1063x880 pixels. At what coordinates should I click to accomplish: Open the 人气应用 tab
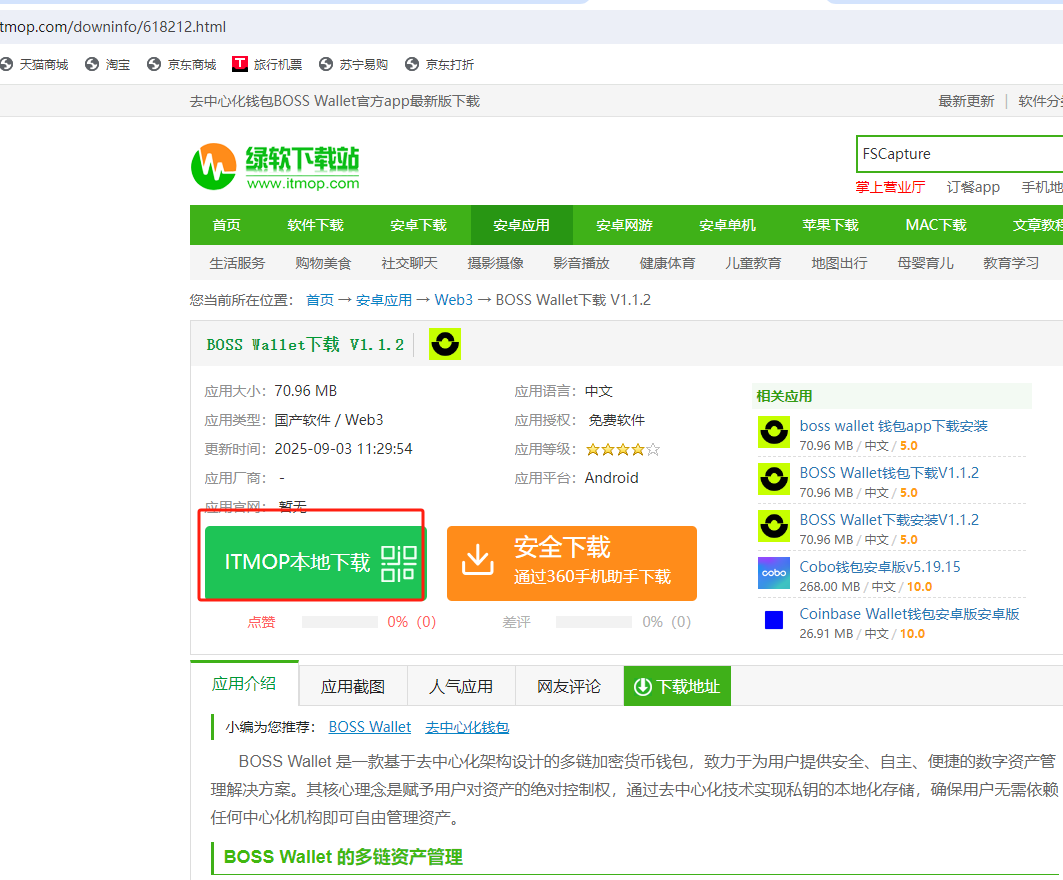461,686
